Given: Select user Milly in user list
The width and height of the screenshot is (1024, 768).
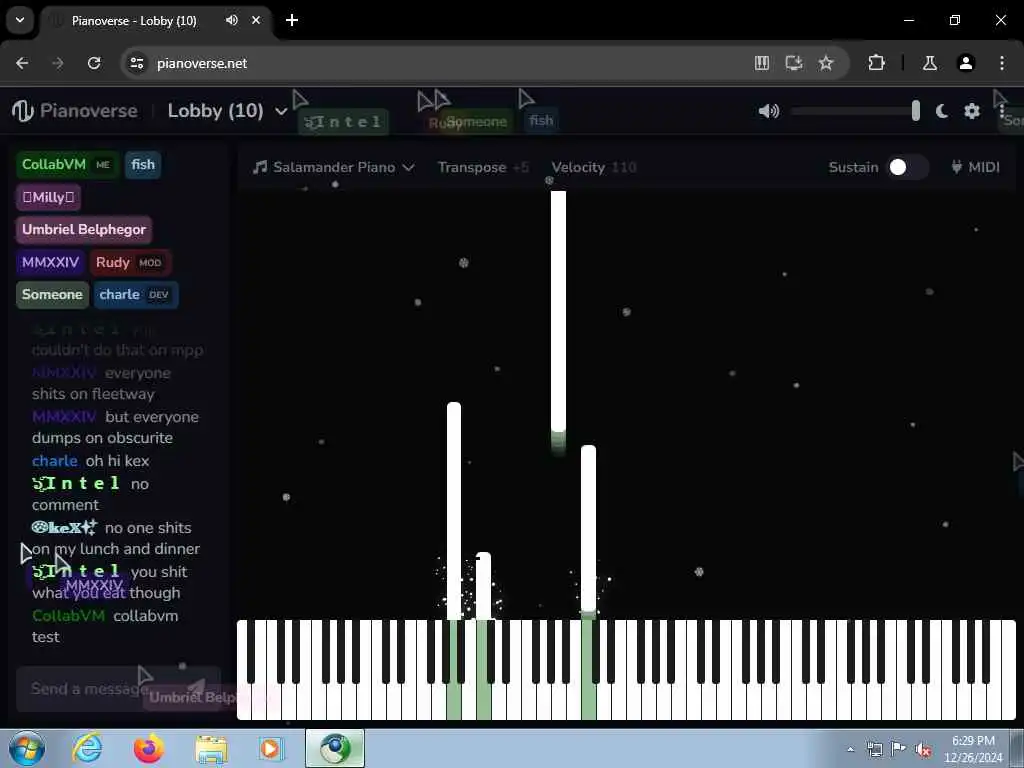Looking at the screenshot, I should tap(48, 197).
